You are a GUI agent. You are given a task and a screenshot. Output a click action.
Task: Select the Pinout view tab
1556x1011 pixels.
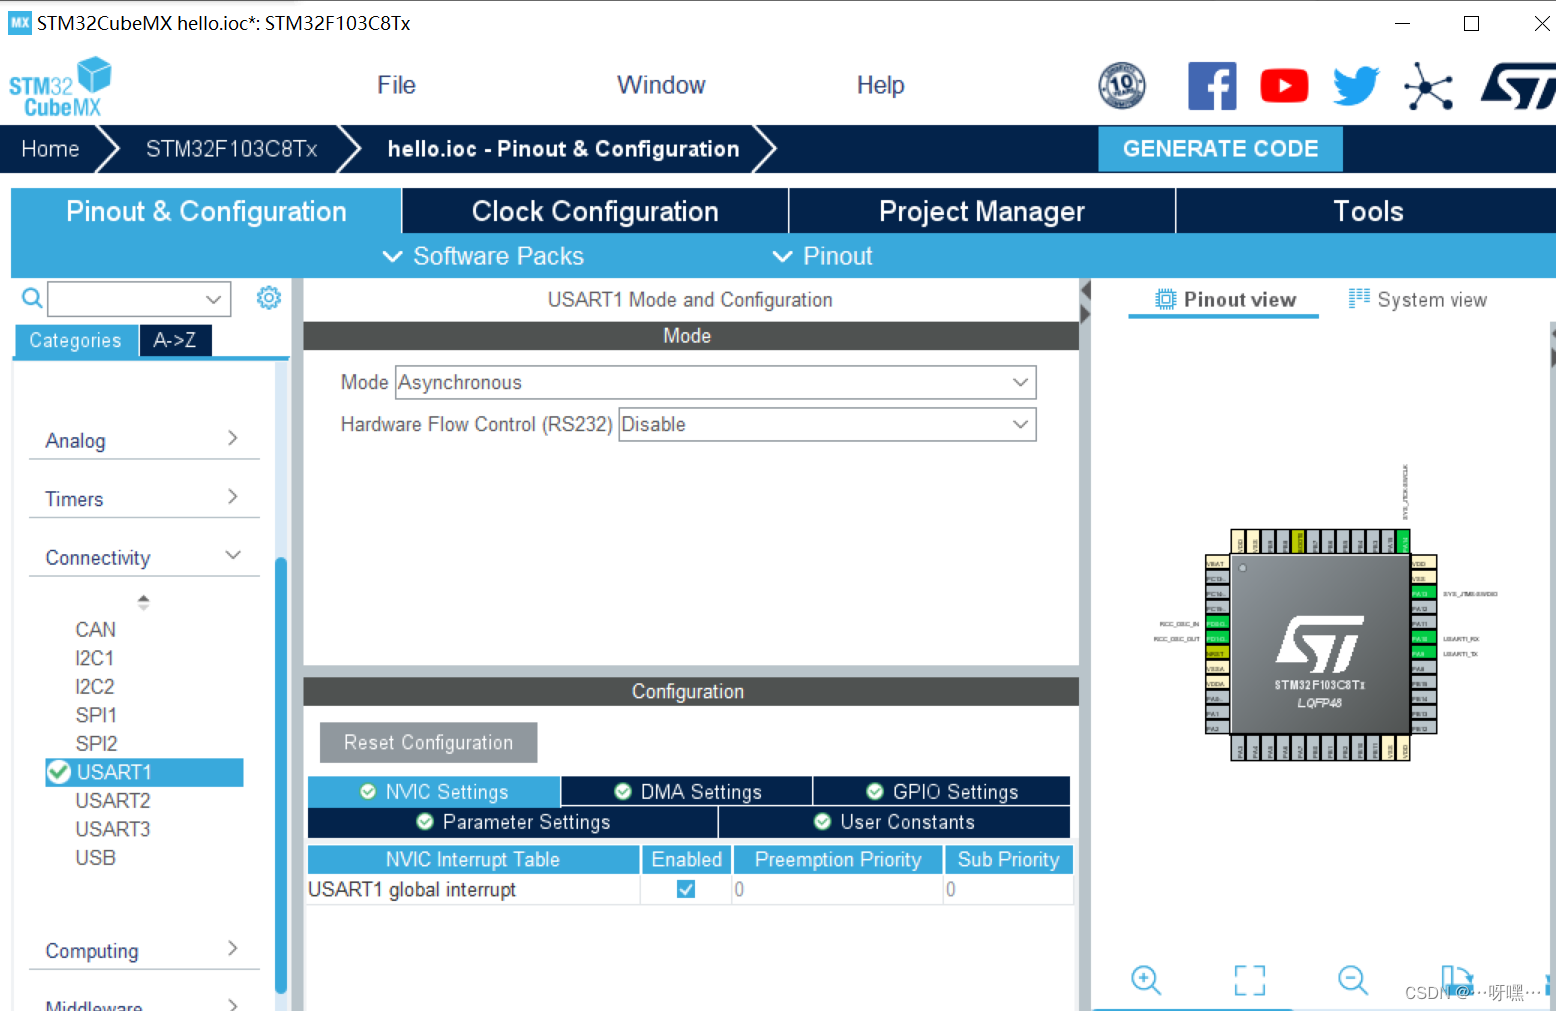[1224, 299]
